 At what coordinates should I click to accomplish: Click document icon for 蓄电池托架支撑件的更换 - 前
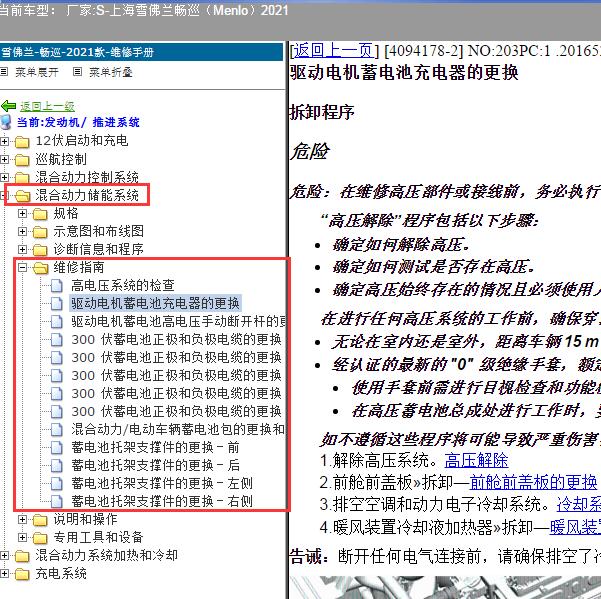pyautogui.click(x=57, y=448)
